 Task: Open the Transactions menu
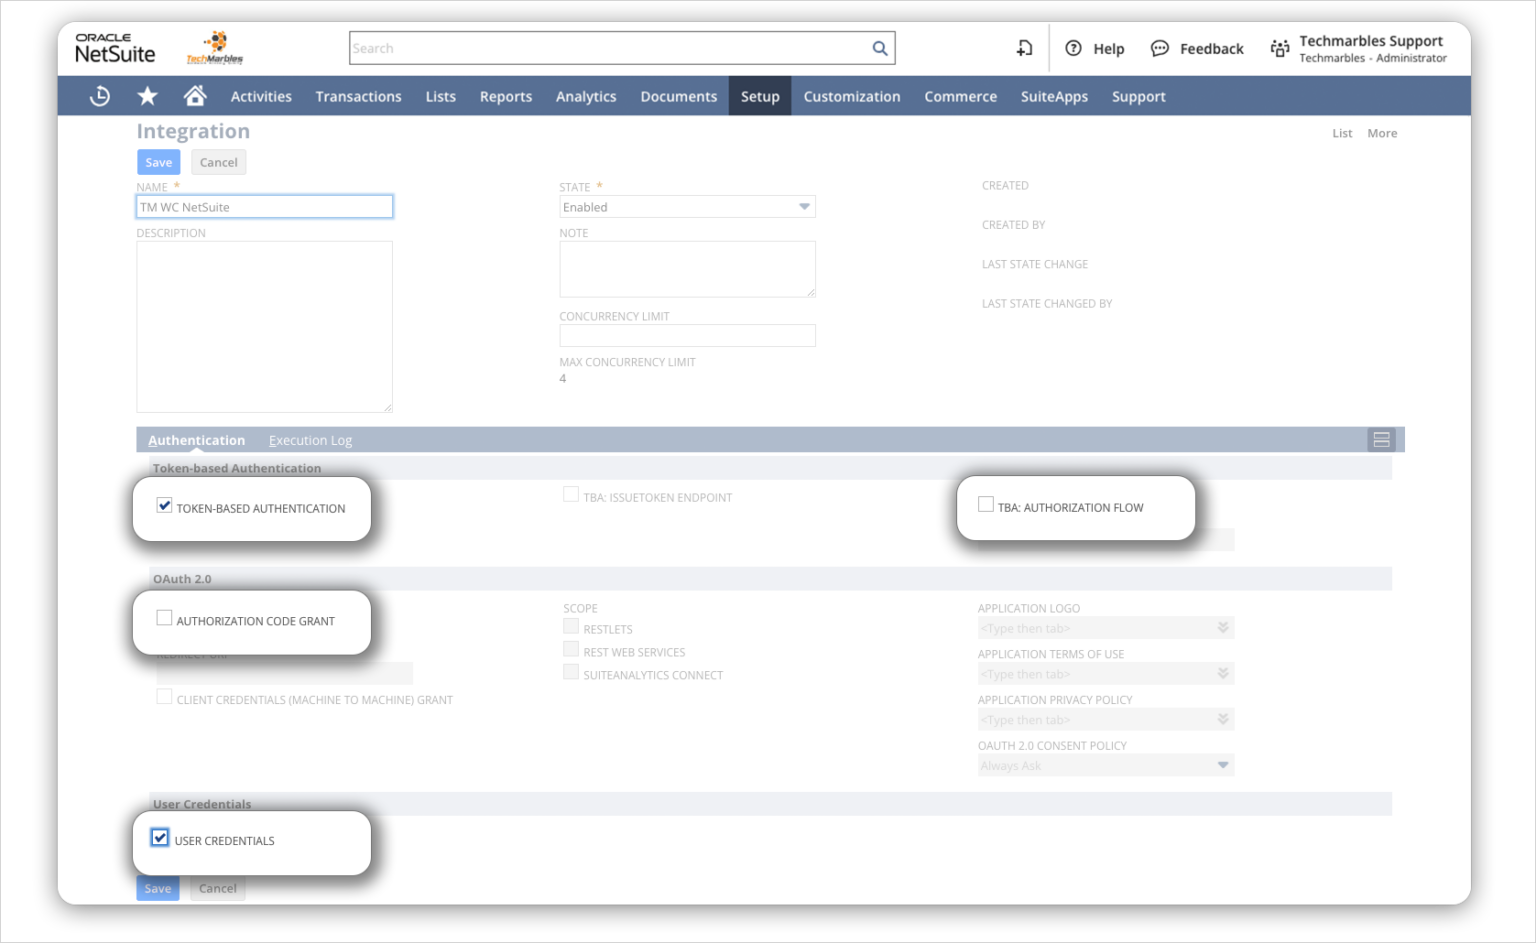[358, 96]
